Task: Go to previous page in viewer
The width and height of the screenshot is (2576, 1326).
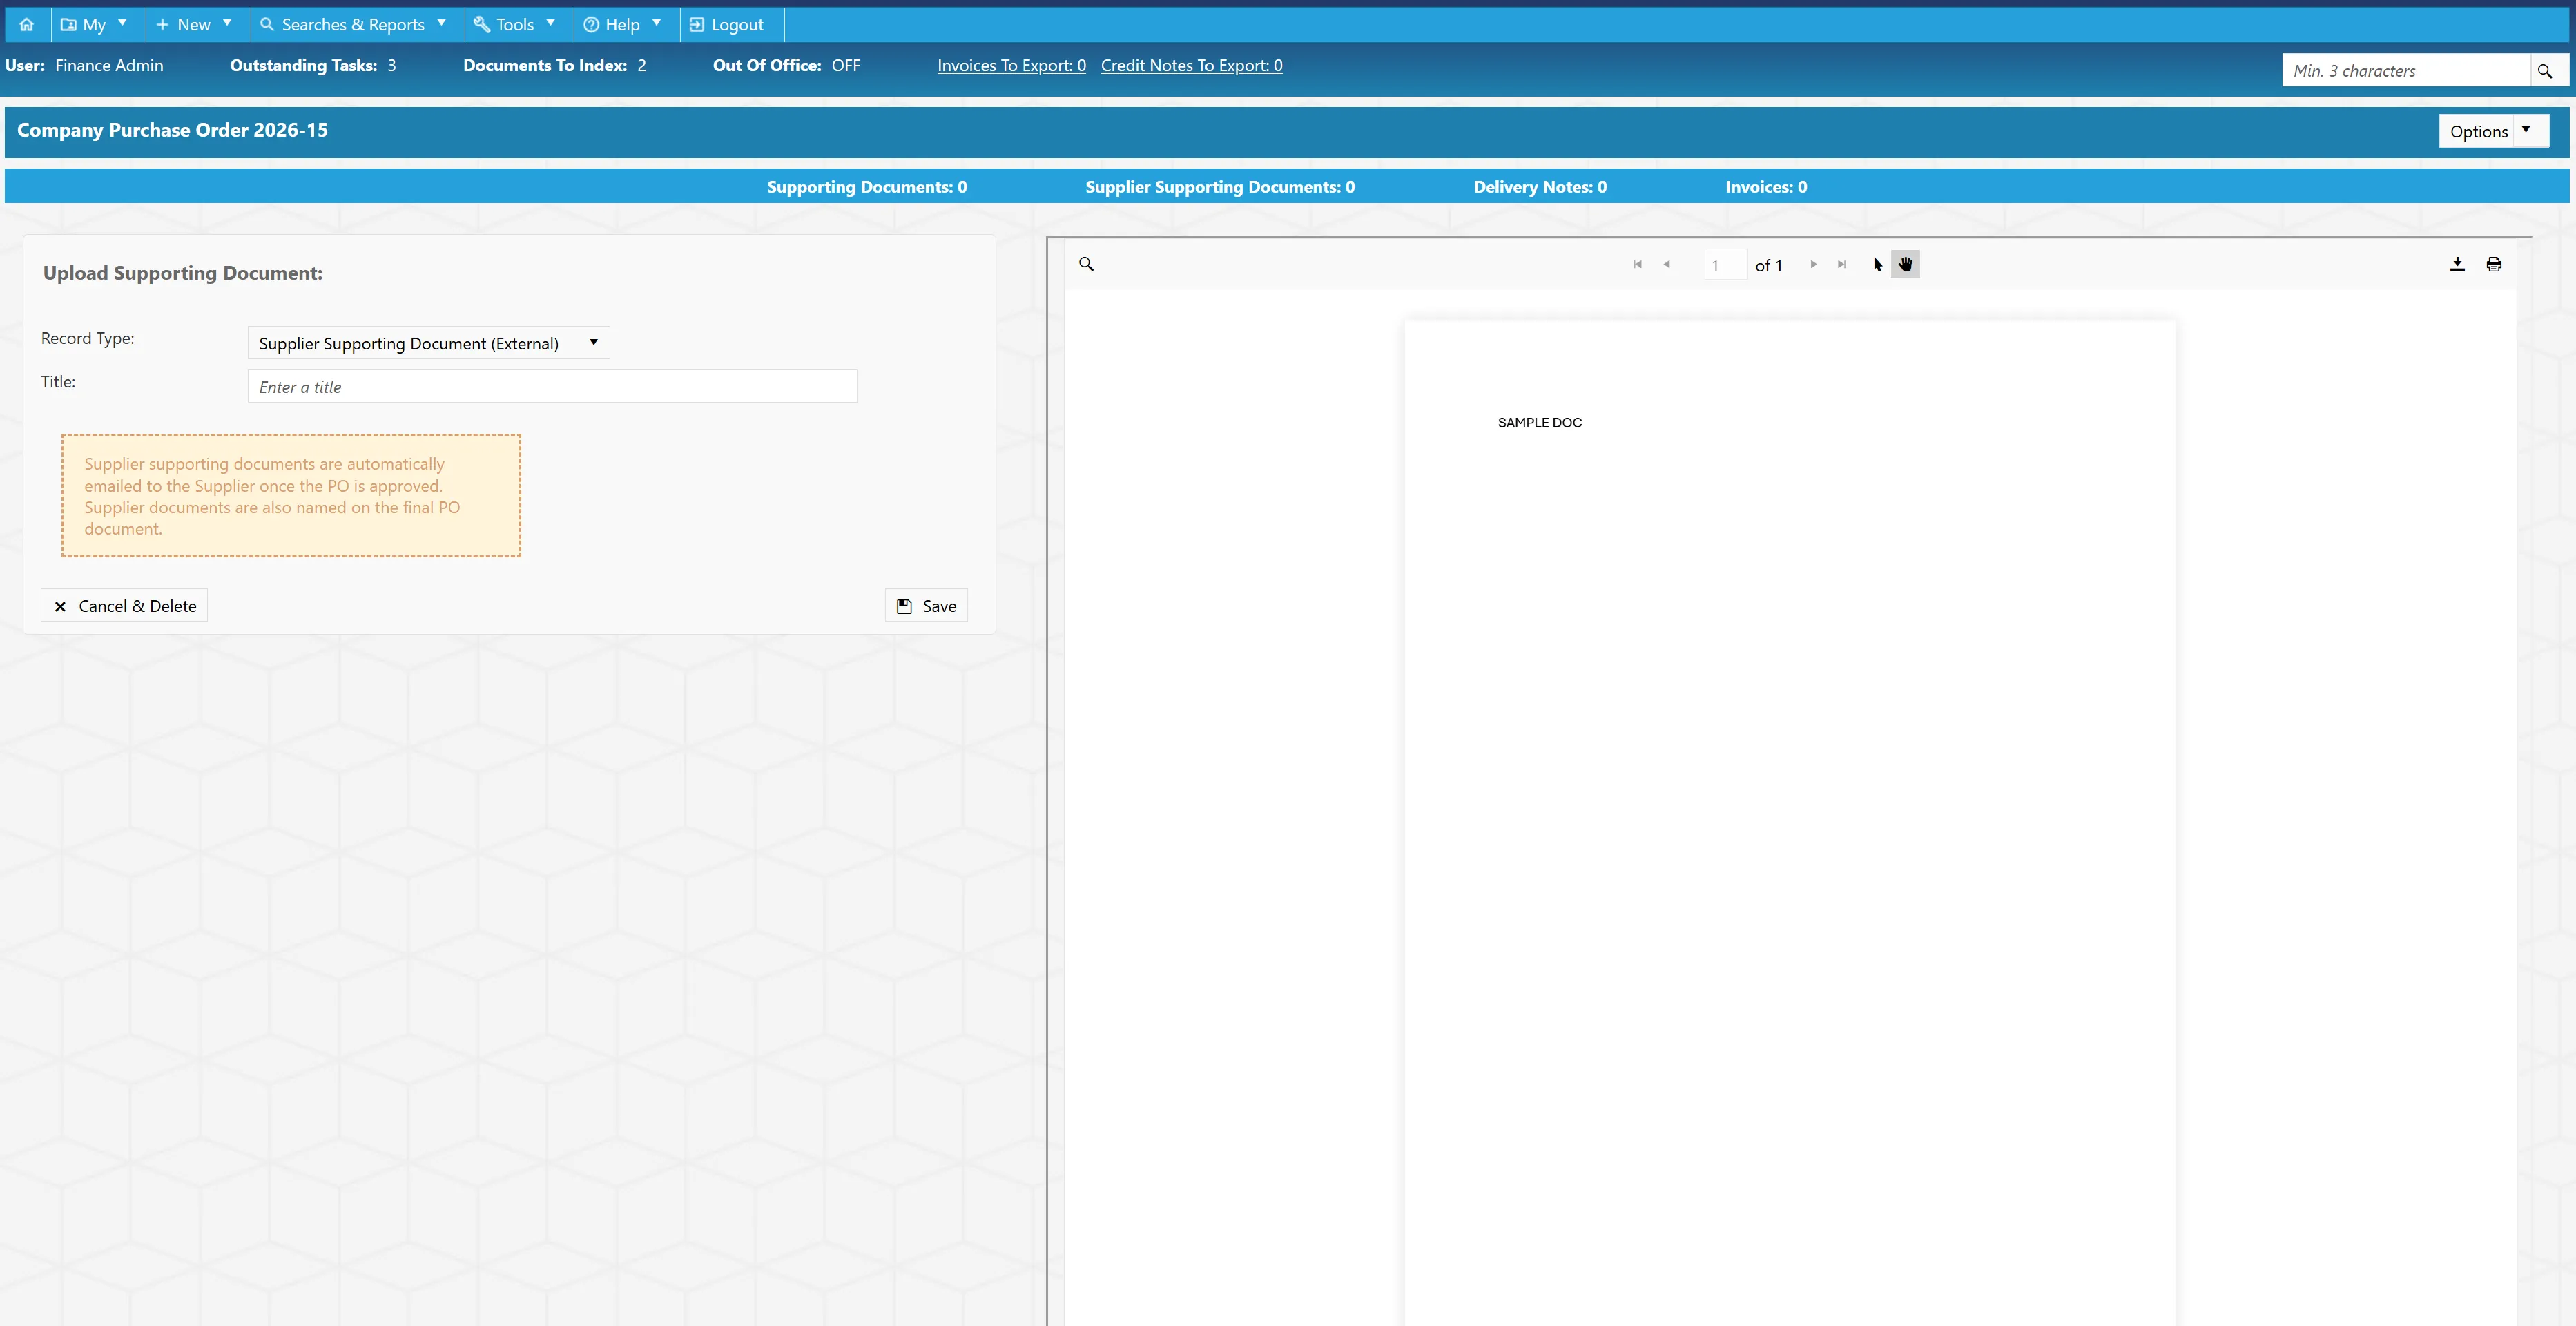Action: point(1666,264)
